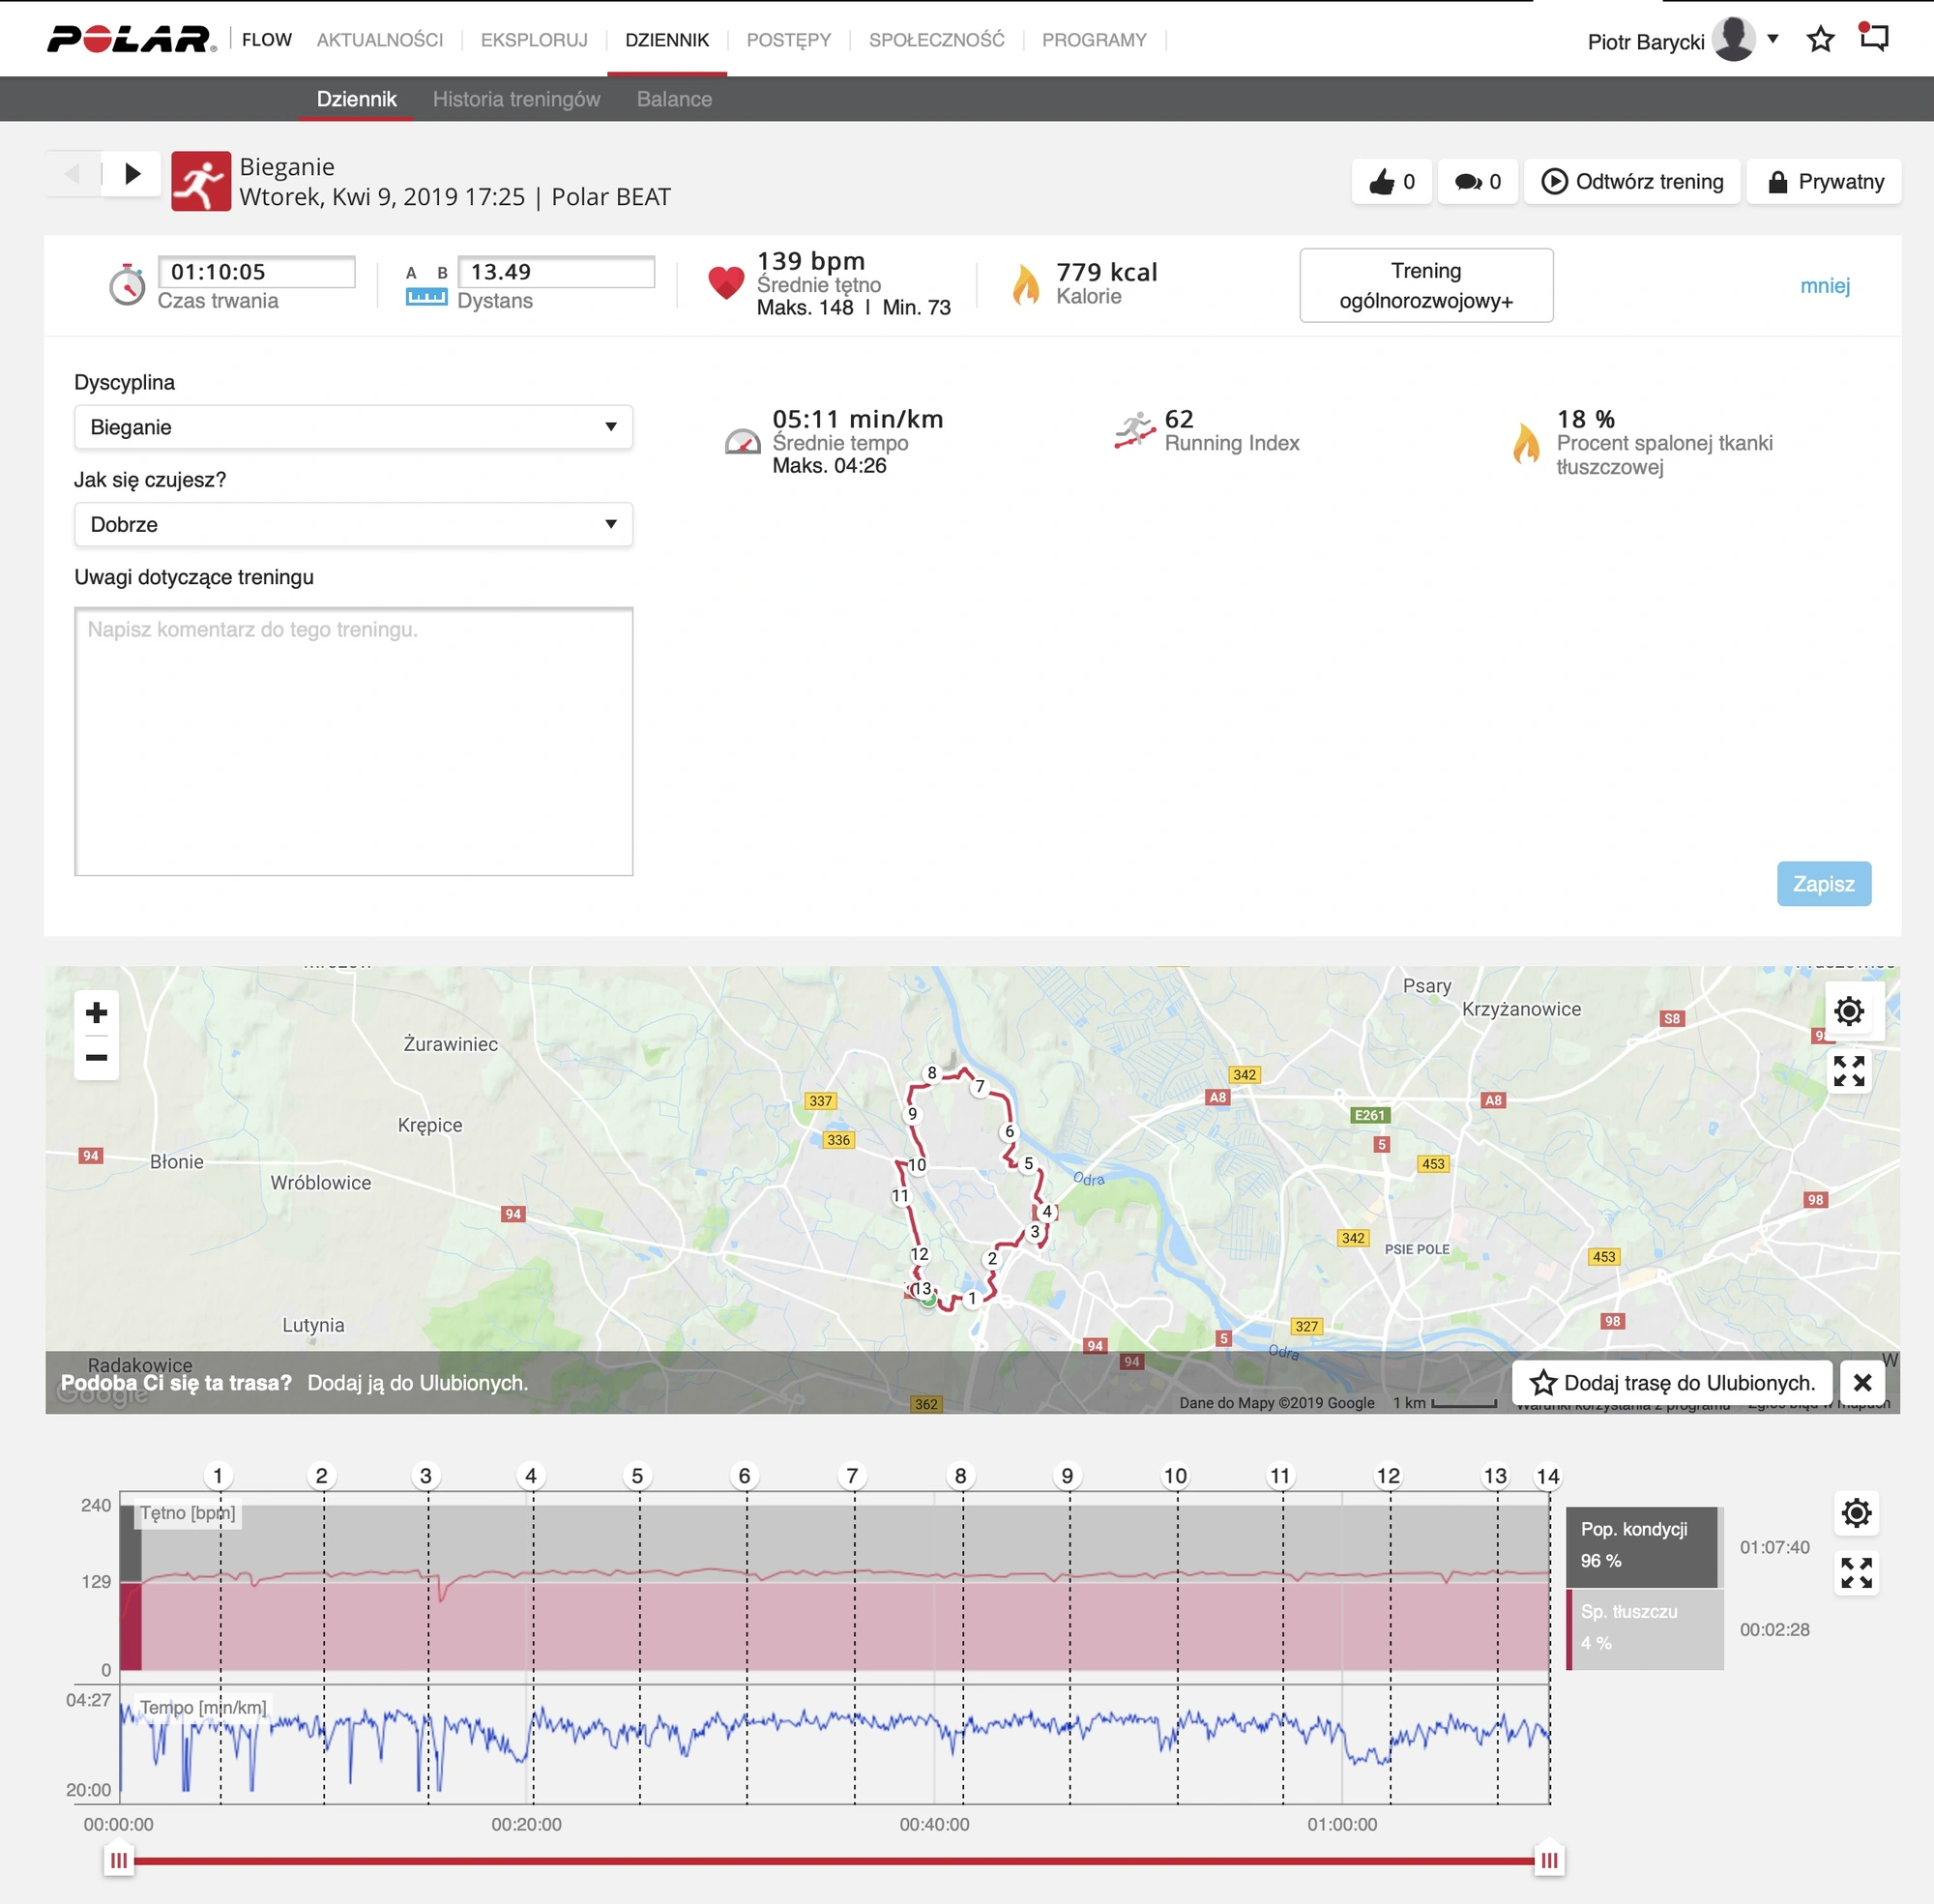Zoom in the map with plus
1934x1904 pixels.
click(x=96, y=1013)
